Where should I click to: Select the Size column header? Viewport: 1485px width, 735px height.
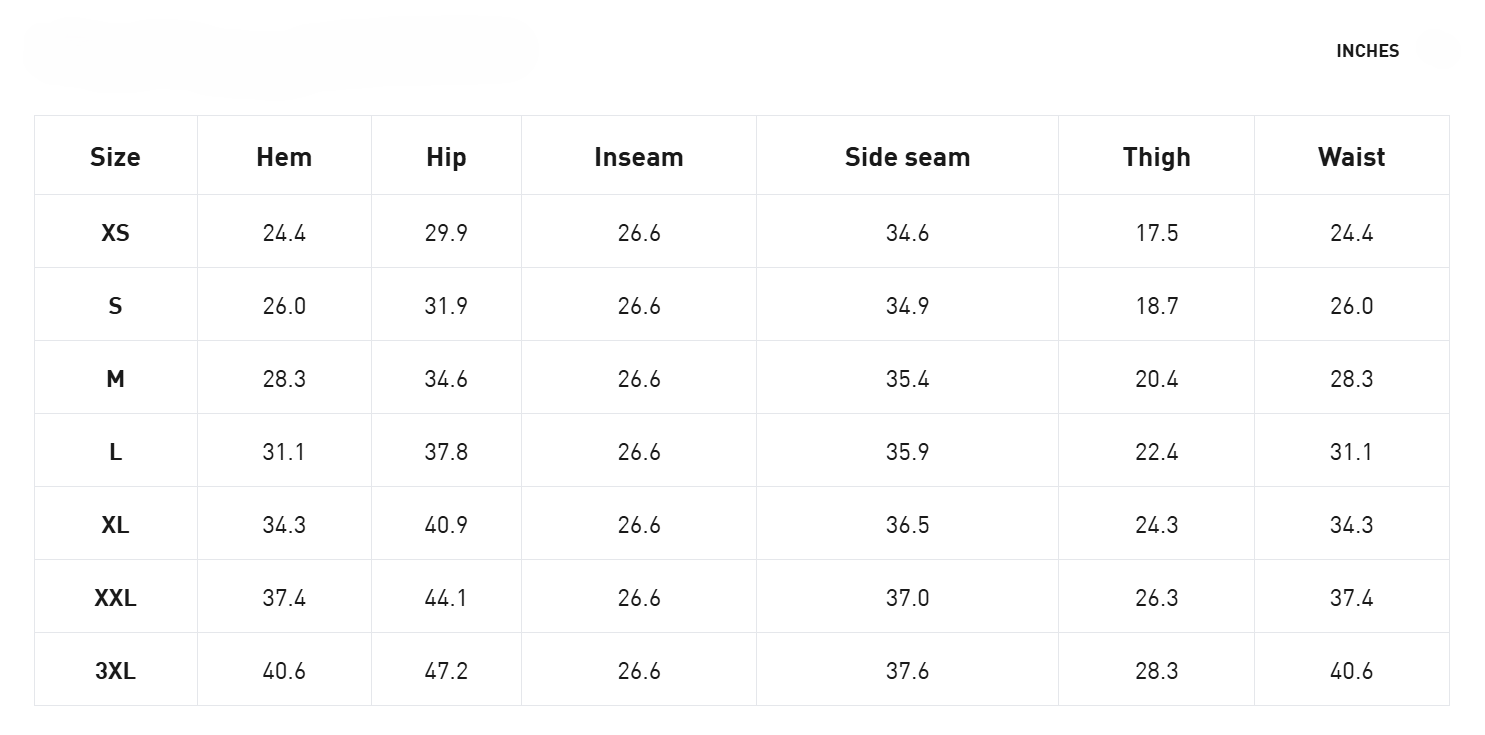point(115,157)
